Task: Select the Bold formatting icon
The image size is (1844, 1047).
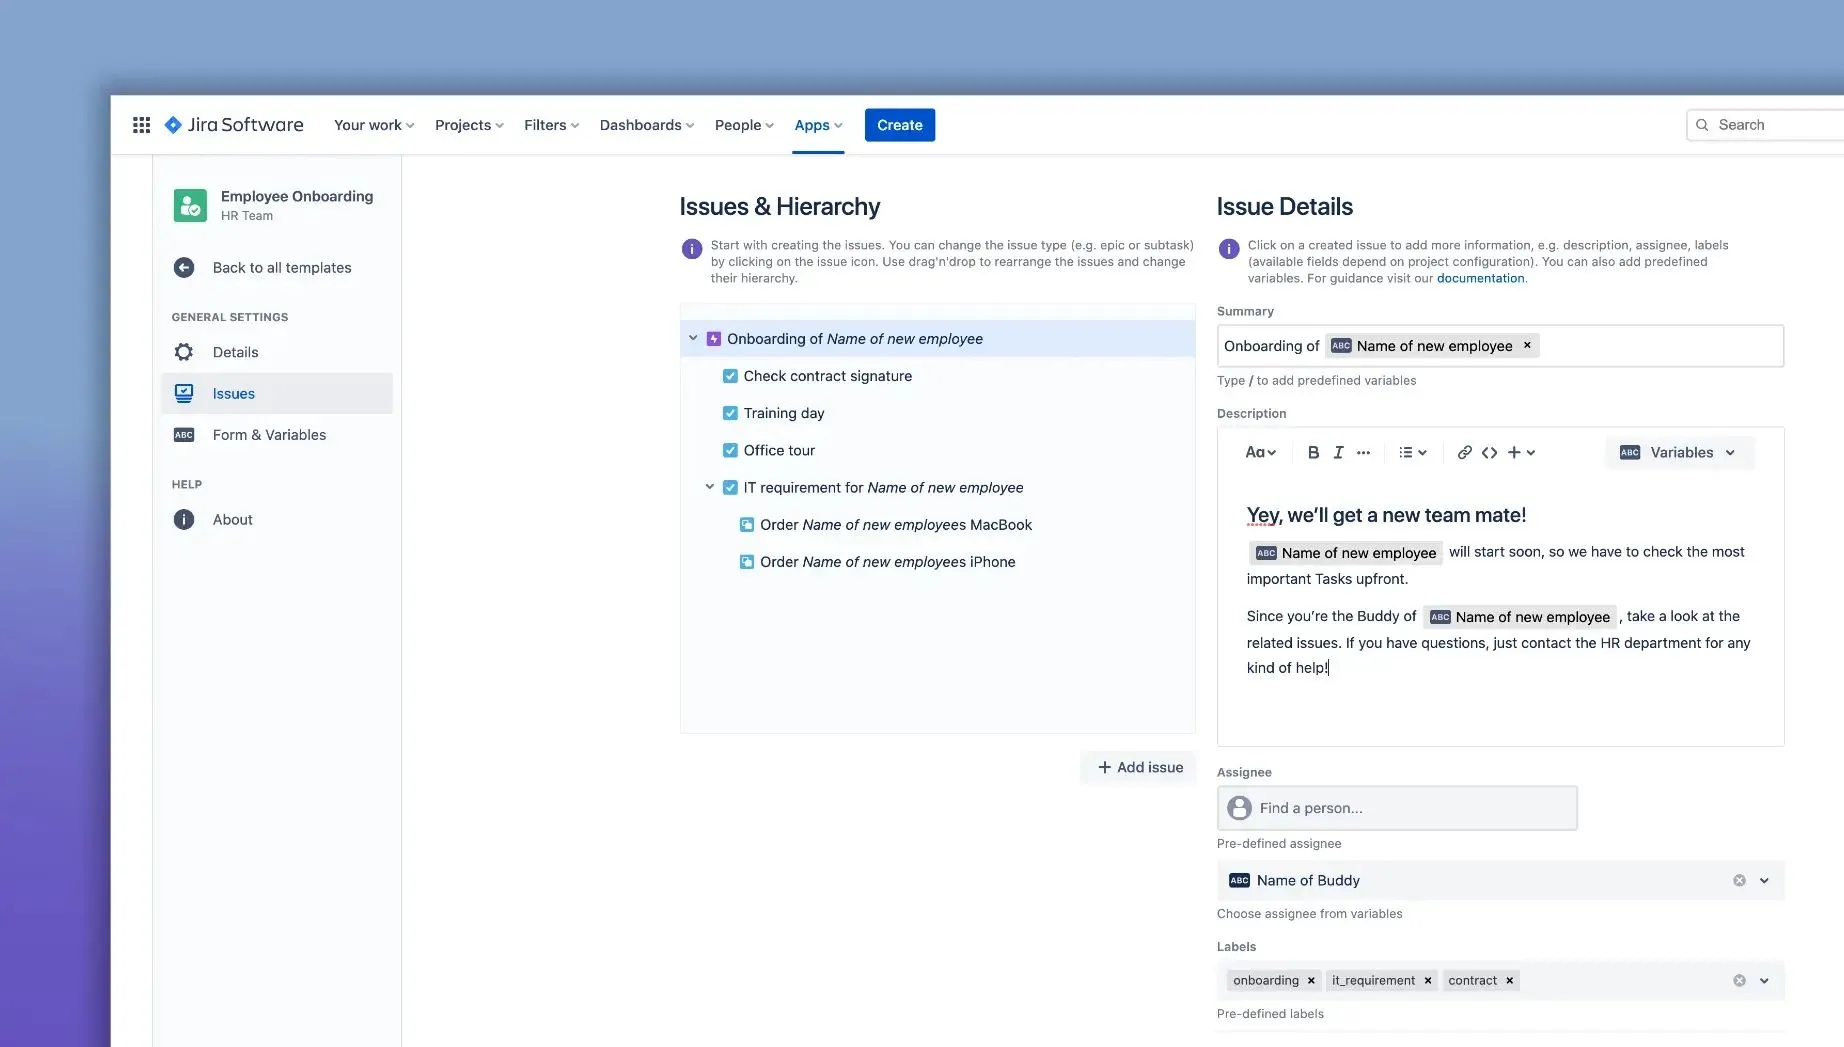Action: point(1312,452)
